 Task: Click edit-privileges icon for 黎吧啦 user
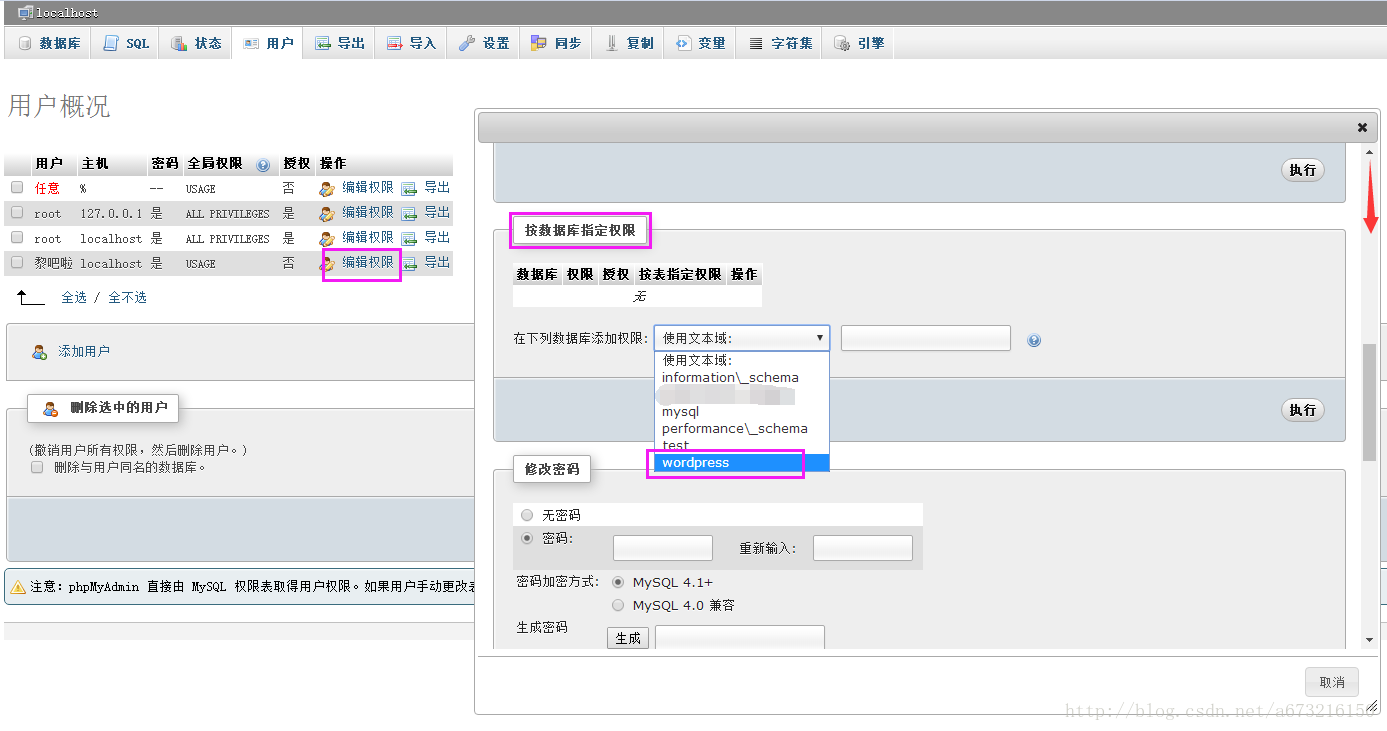coord(327,263)
